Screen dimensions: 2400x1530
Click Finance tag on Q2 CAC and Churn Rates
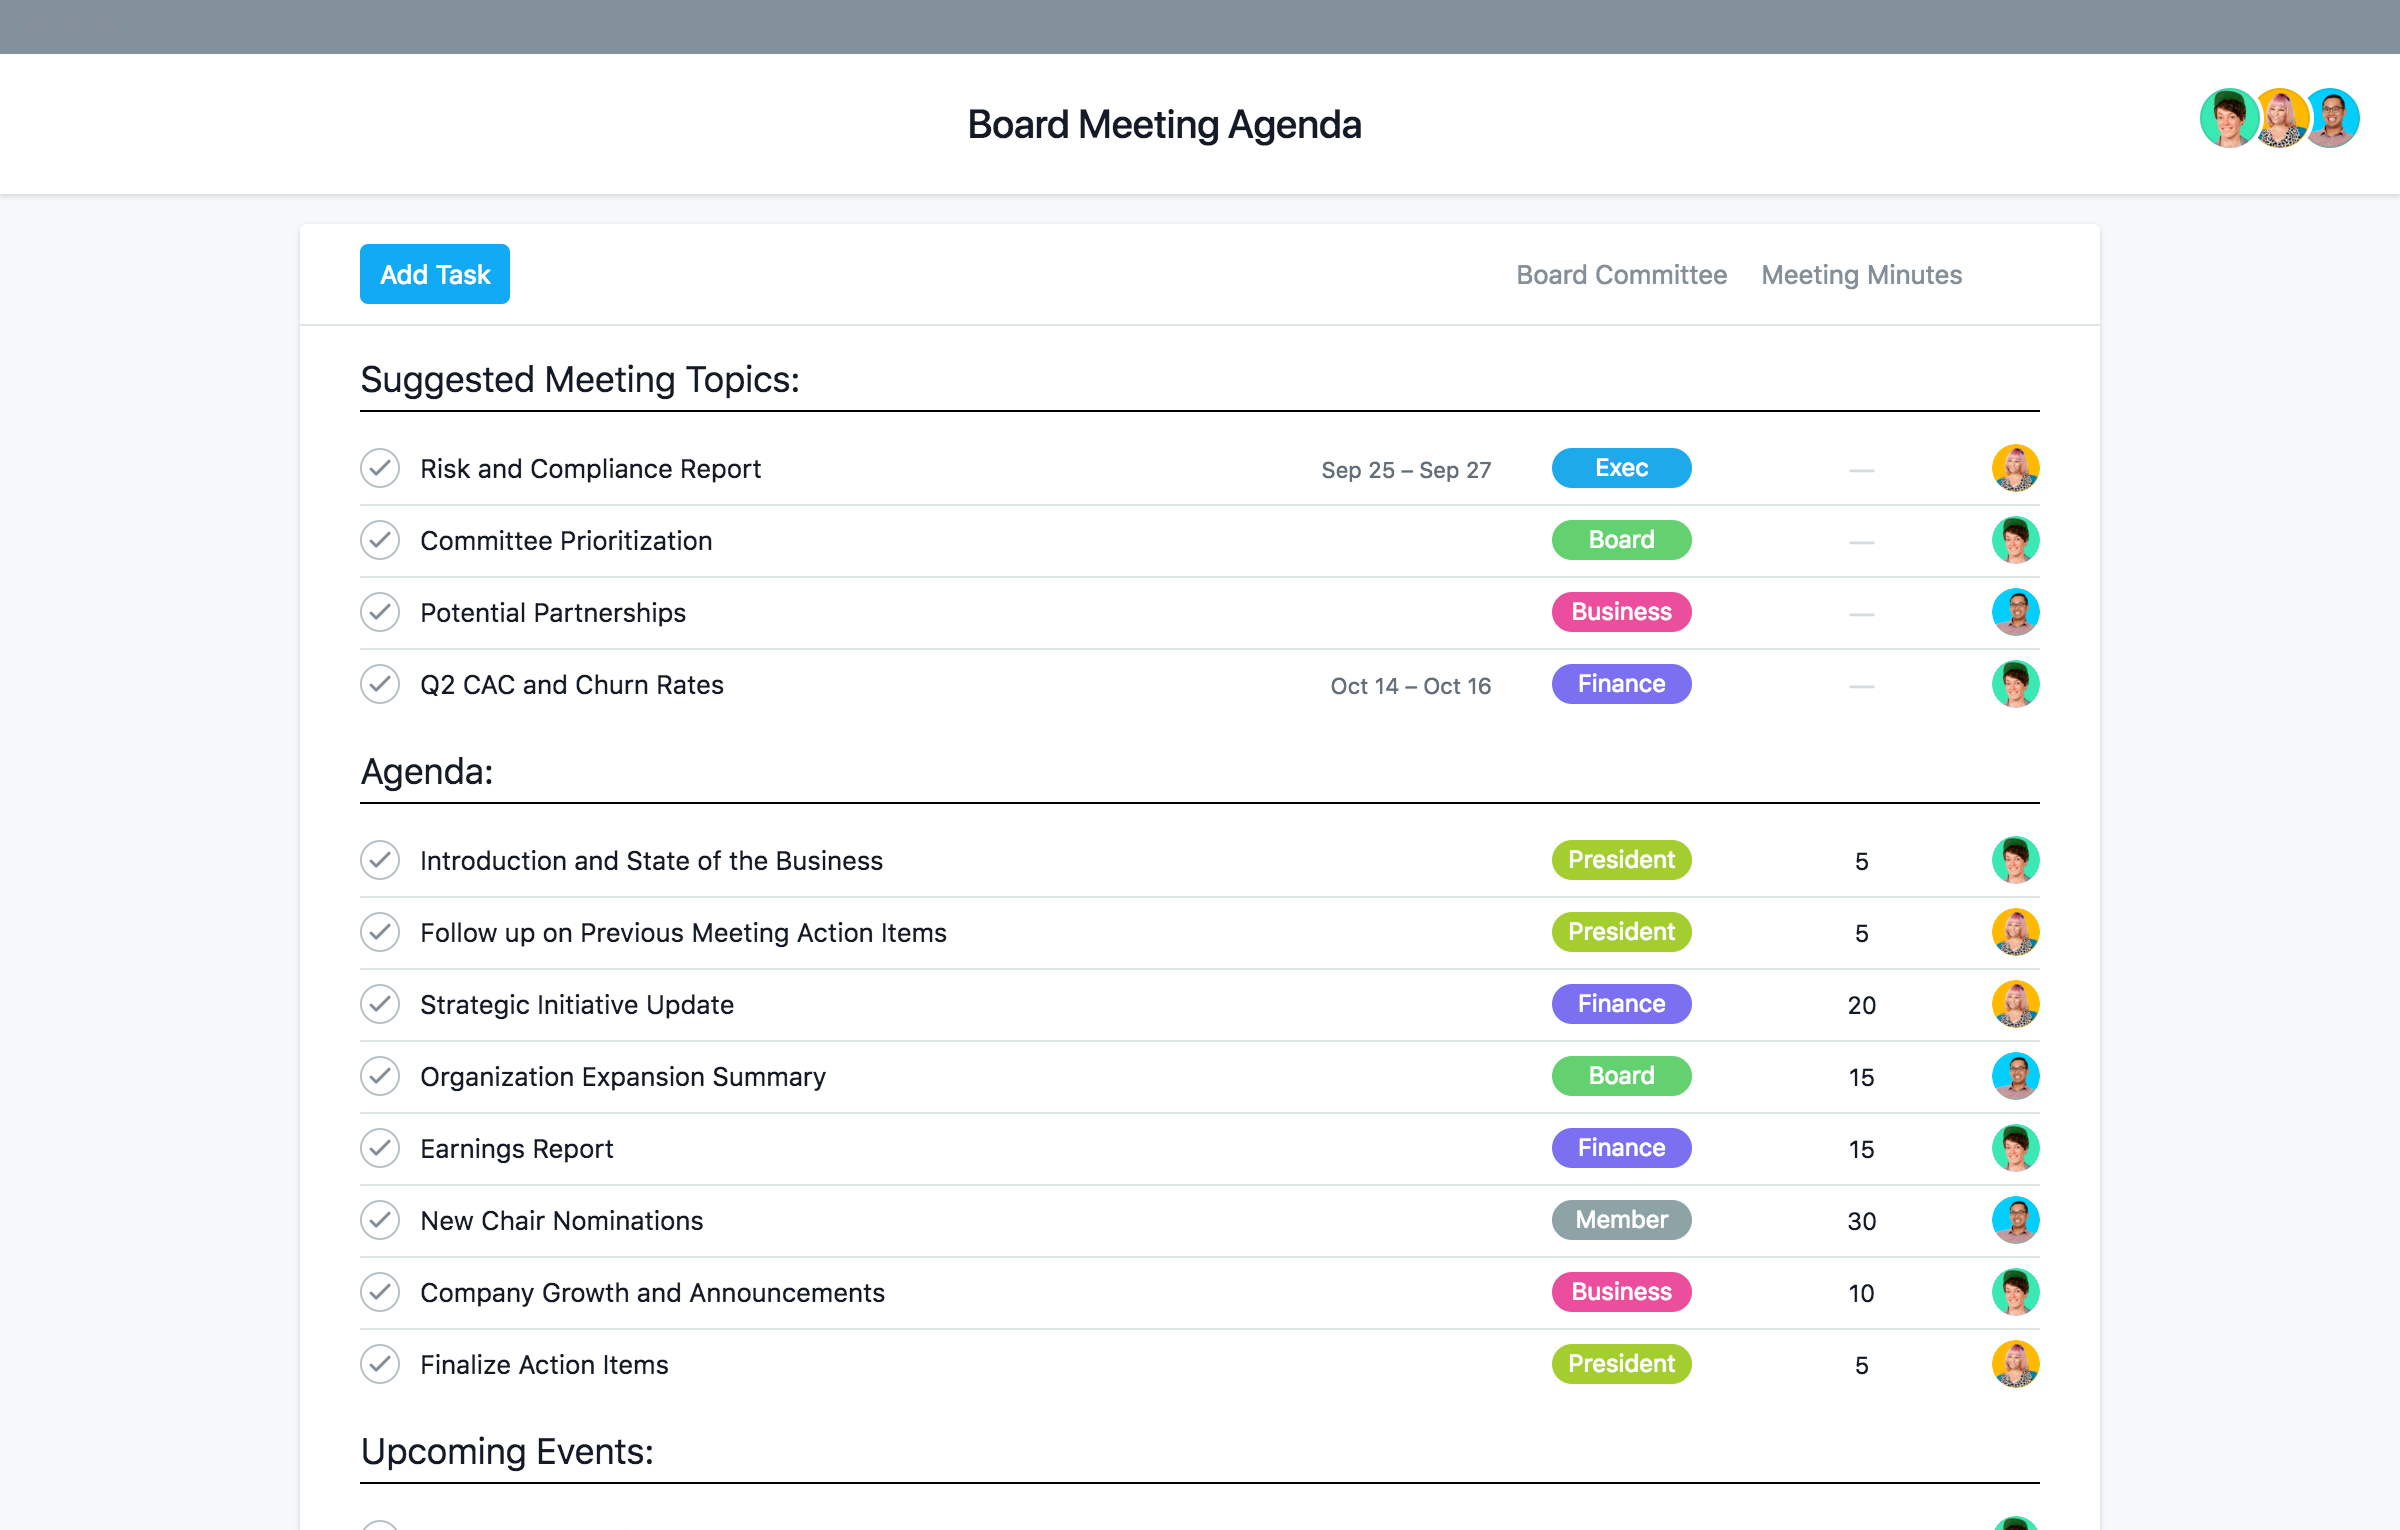[1620, 684]
